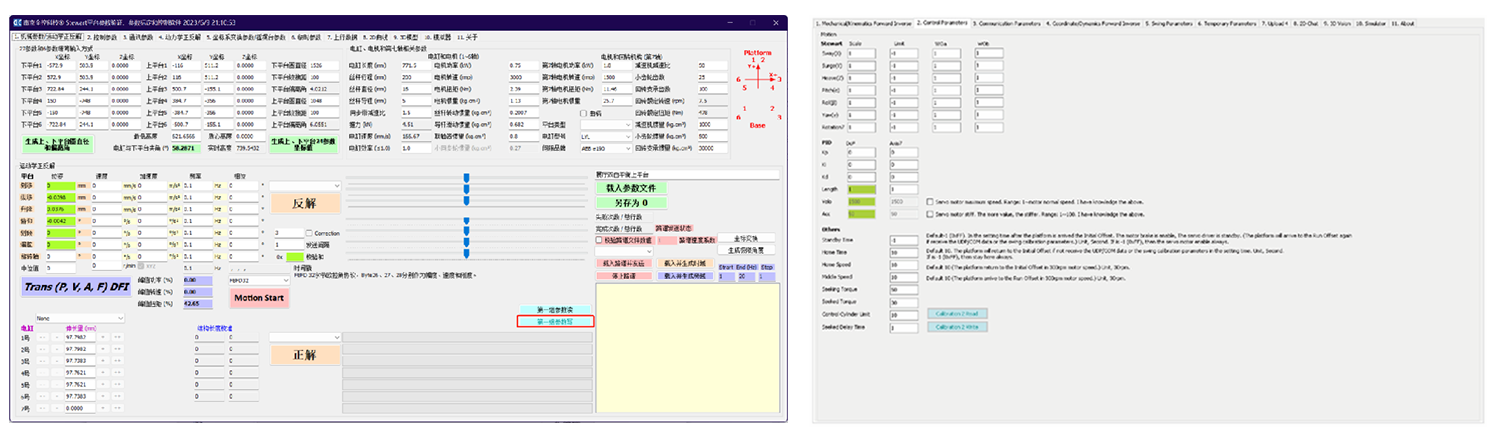The width and height of the screenshot is (1500, 437).
Task: Click the 第一组参数写 write button
Action: (555, 321)
